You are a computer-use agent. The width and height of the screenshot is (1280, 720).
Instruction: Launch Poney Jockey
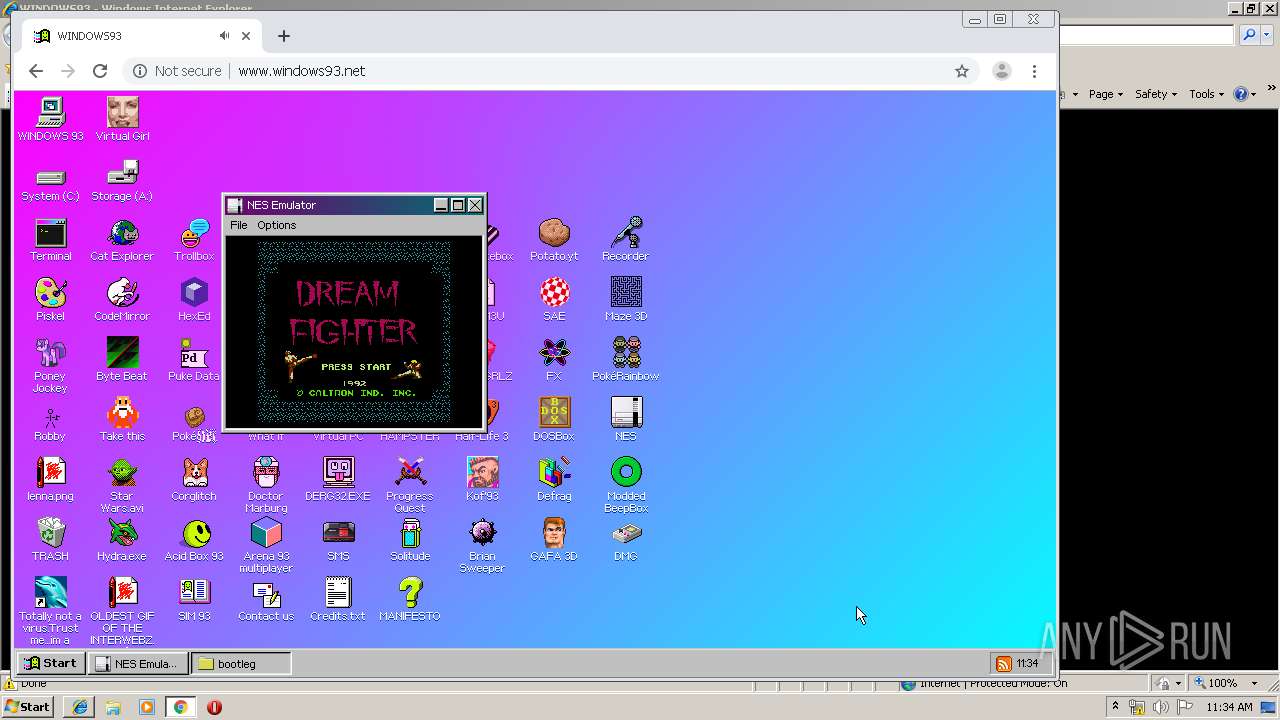click(x=50, y=365)
